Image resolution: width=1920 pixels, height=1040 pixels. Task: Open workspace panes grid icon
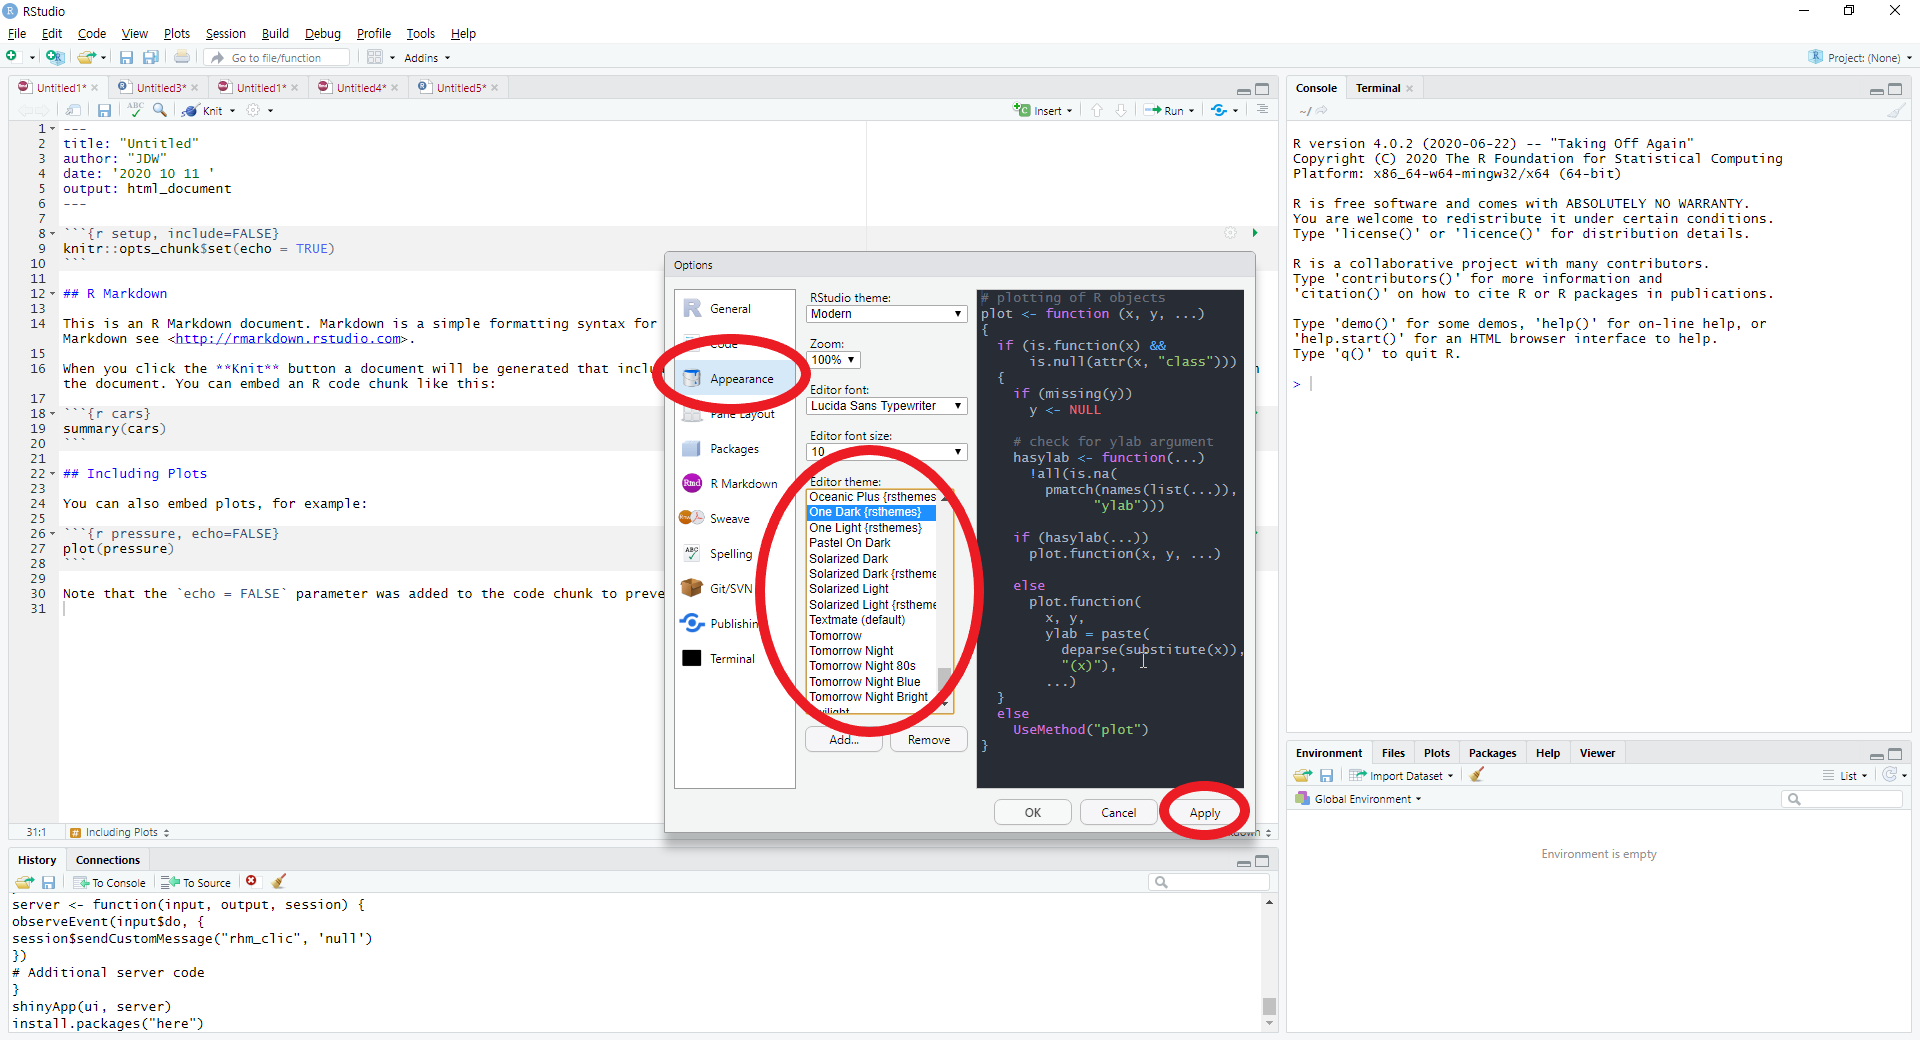[375, 57]
